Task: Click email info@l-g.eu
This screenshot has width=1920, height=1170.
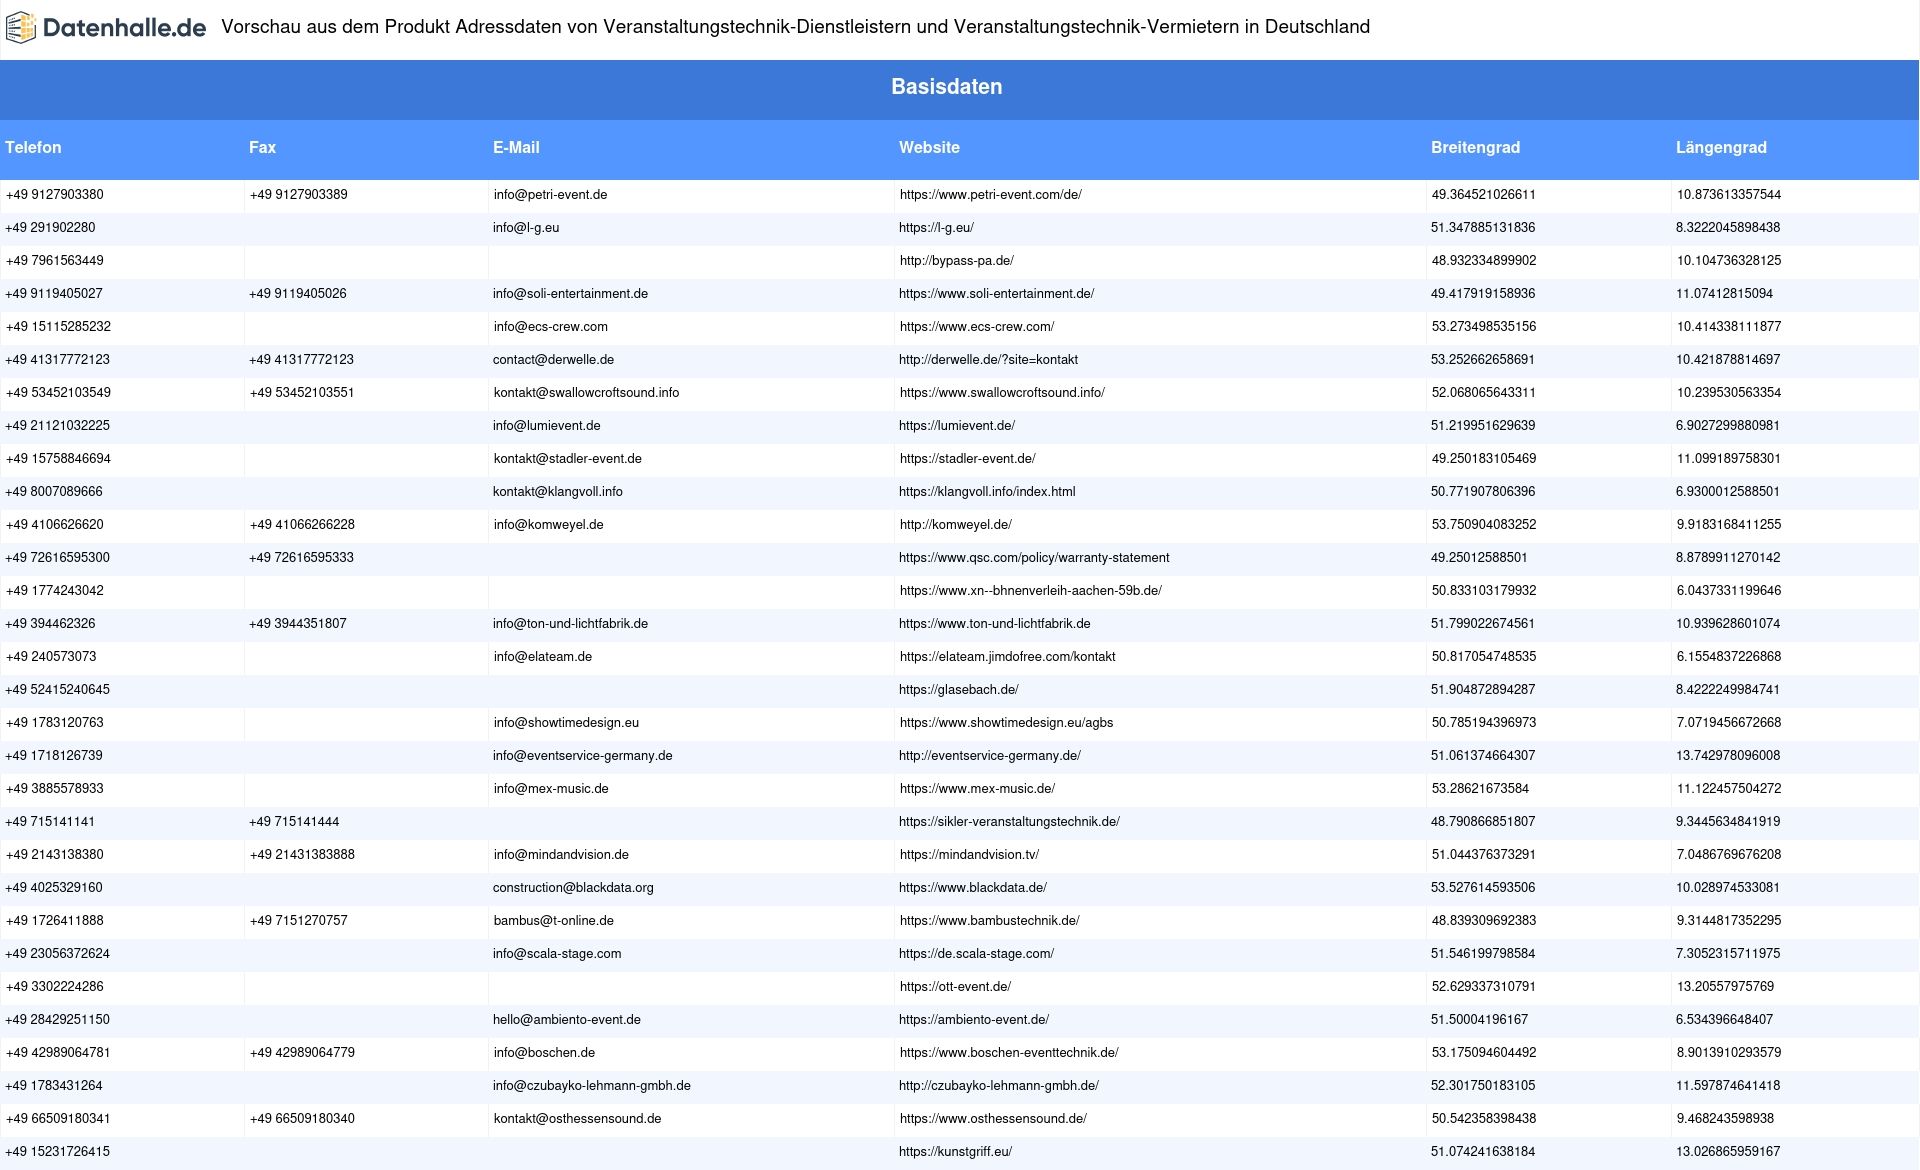Action: (526, 228)
